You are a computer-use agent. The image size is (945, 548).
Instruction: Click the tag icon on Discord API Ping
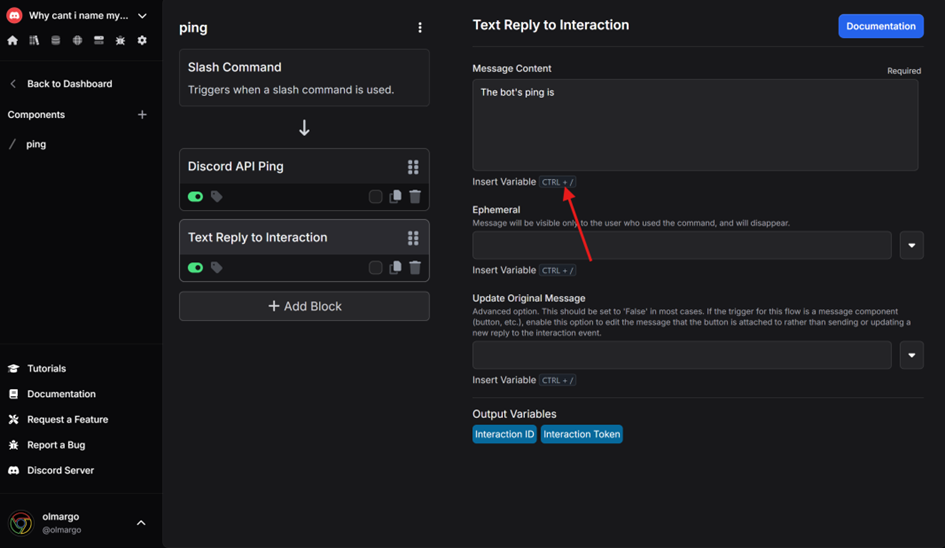tap(216, 197)
